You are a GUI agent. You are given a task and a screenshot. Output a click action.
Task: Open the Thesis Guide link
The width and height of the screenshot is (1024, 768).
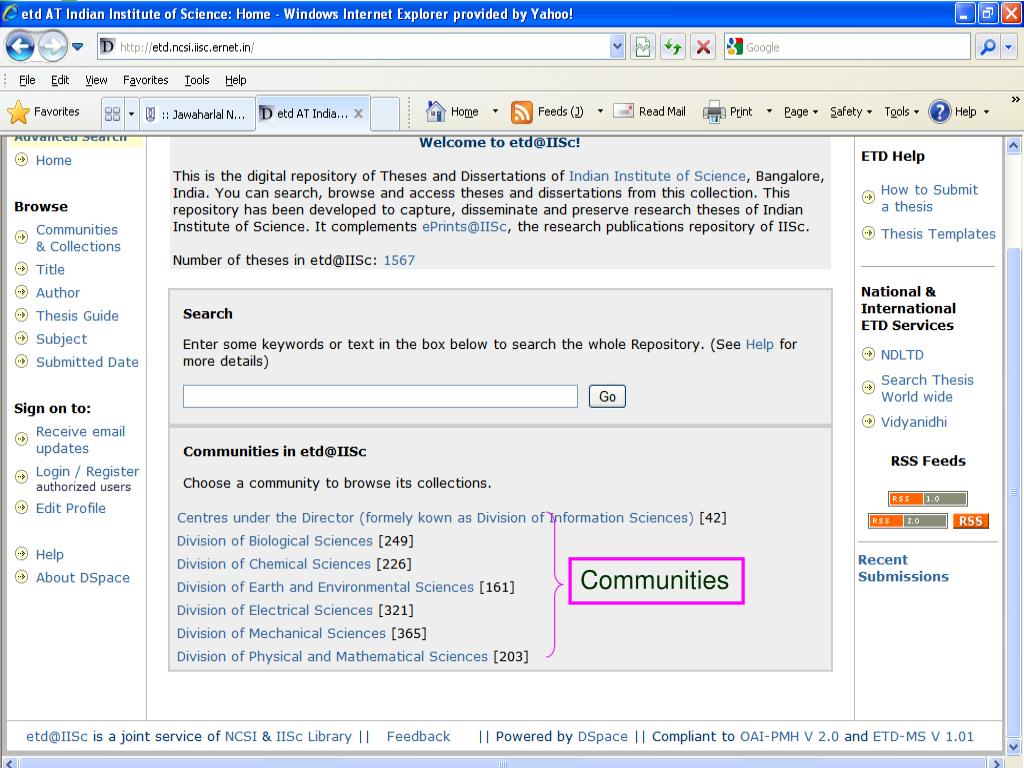(x=77, y=315)
